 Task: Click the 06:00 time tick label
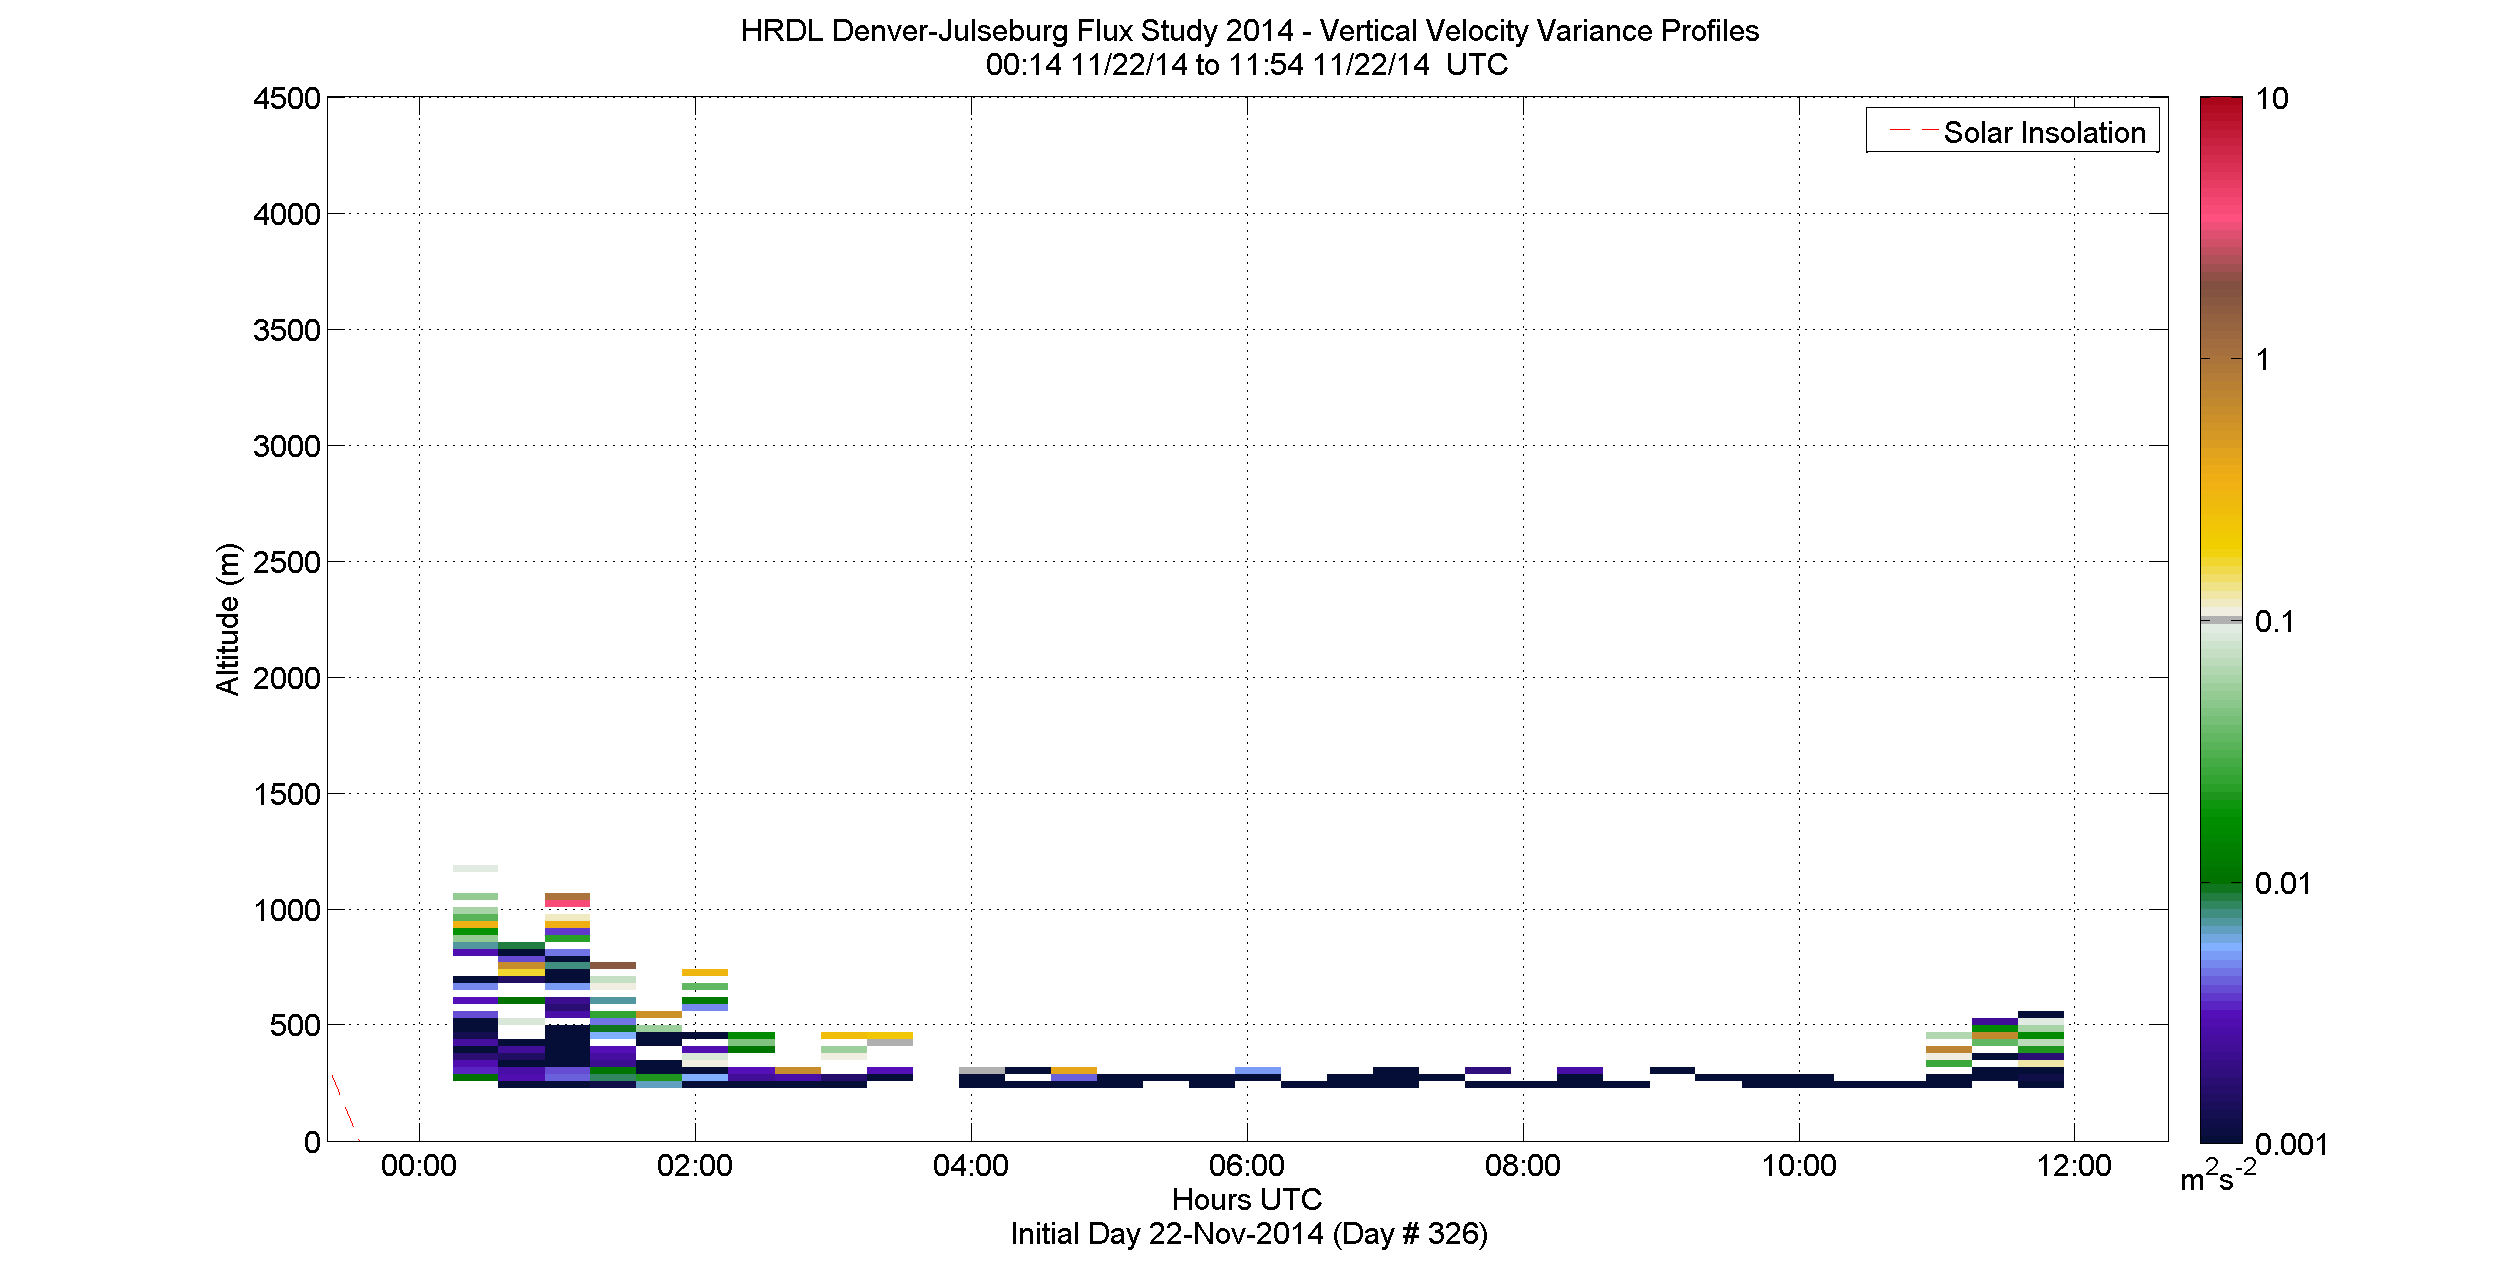click(1247, 1166)
